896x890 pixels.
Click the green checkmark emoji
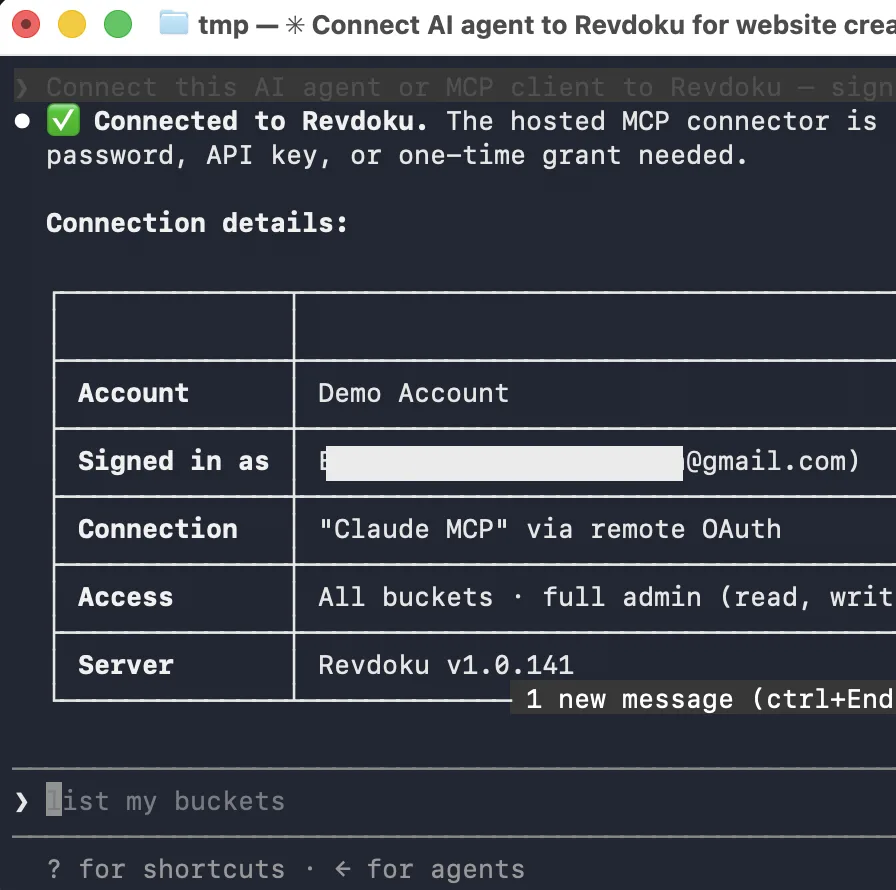coord(63,121)
